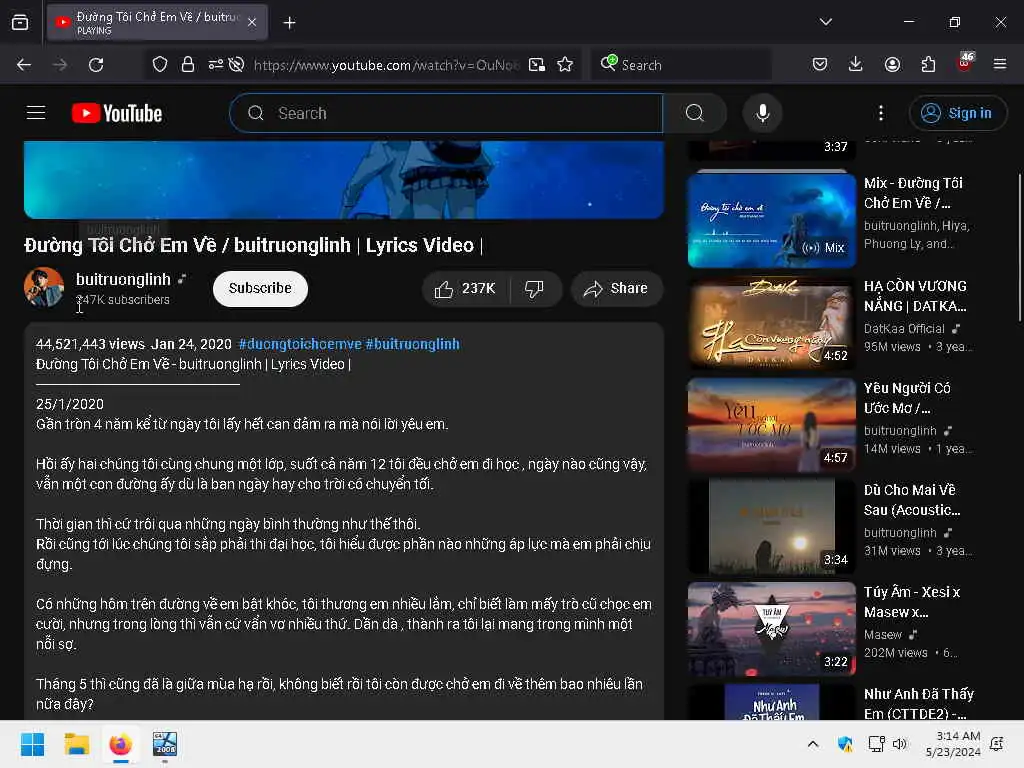This screenshot has width=1024, height=768.
Task: Show site security padlock info
Action: pyautogui.click(x=187, y=64)
